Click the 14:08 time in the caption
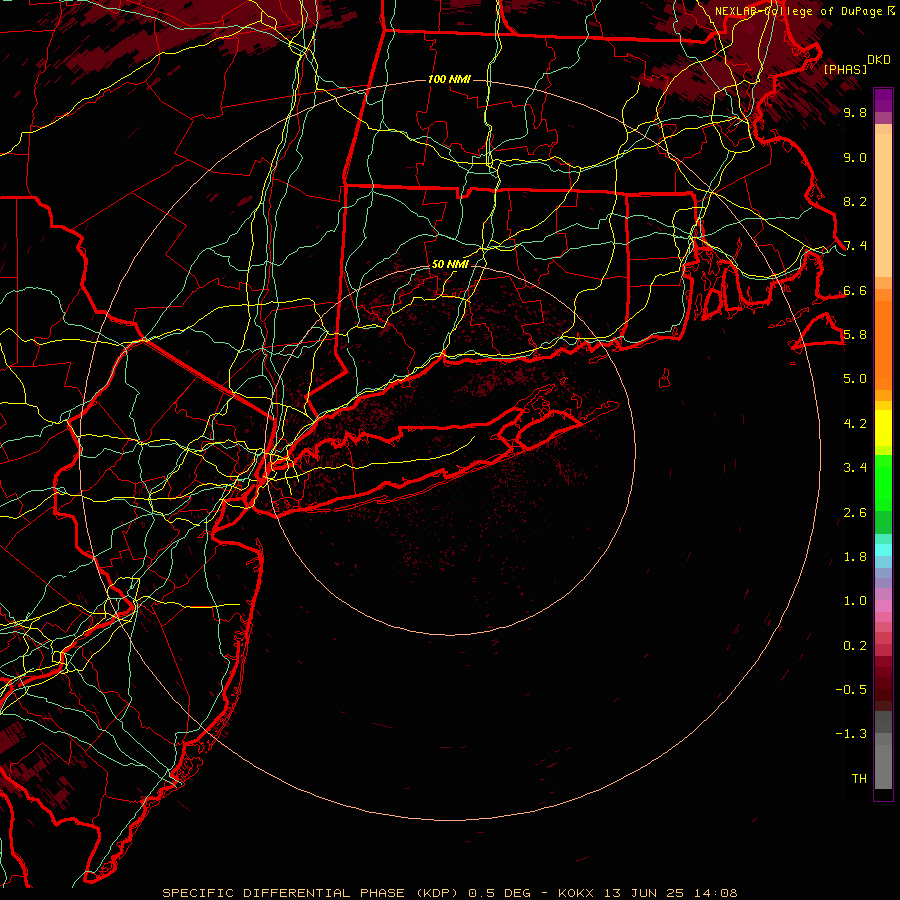 (x=717, y=893)
